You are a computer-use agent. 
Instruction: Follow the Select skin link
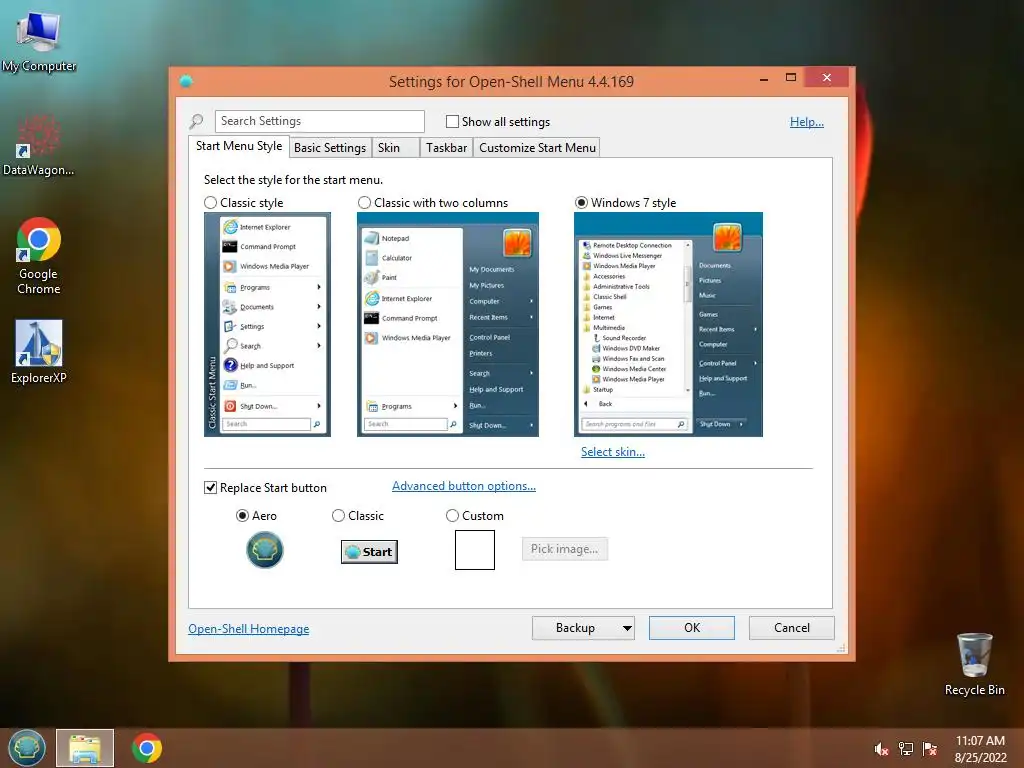[x=613, y=452]
